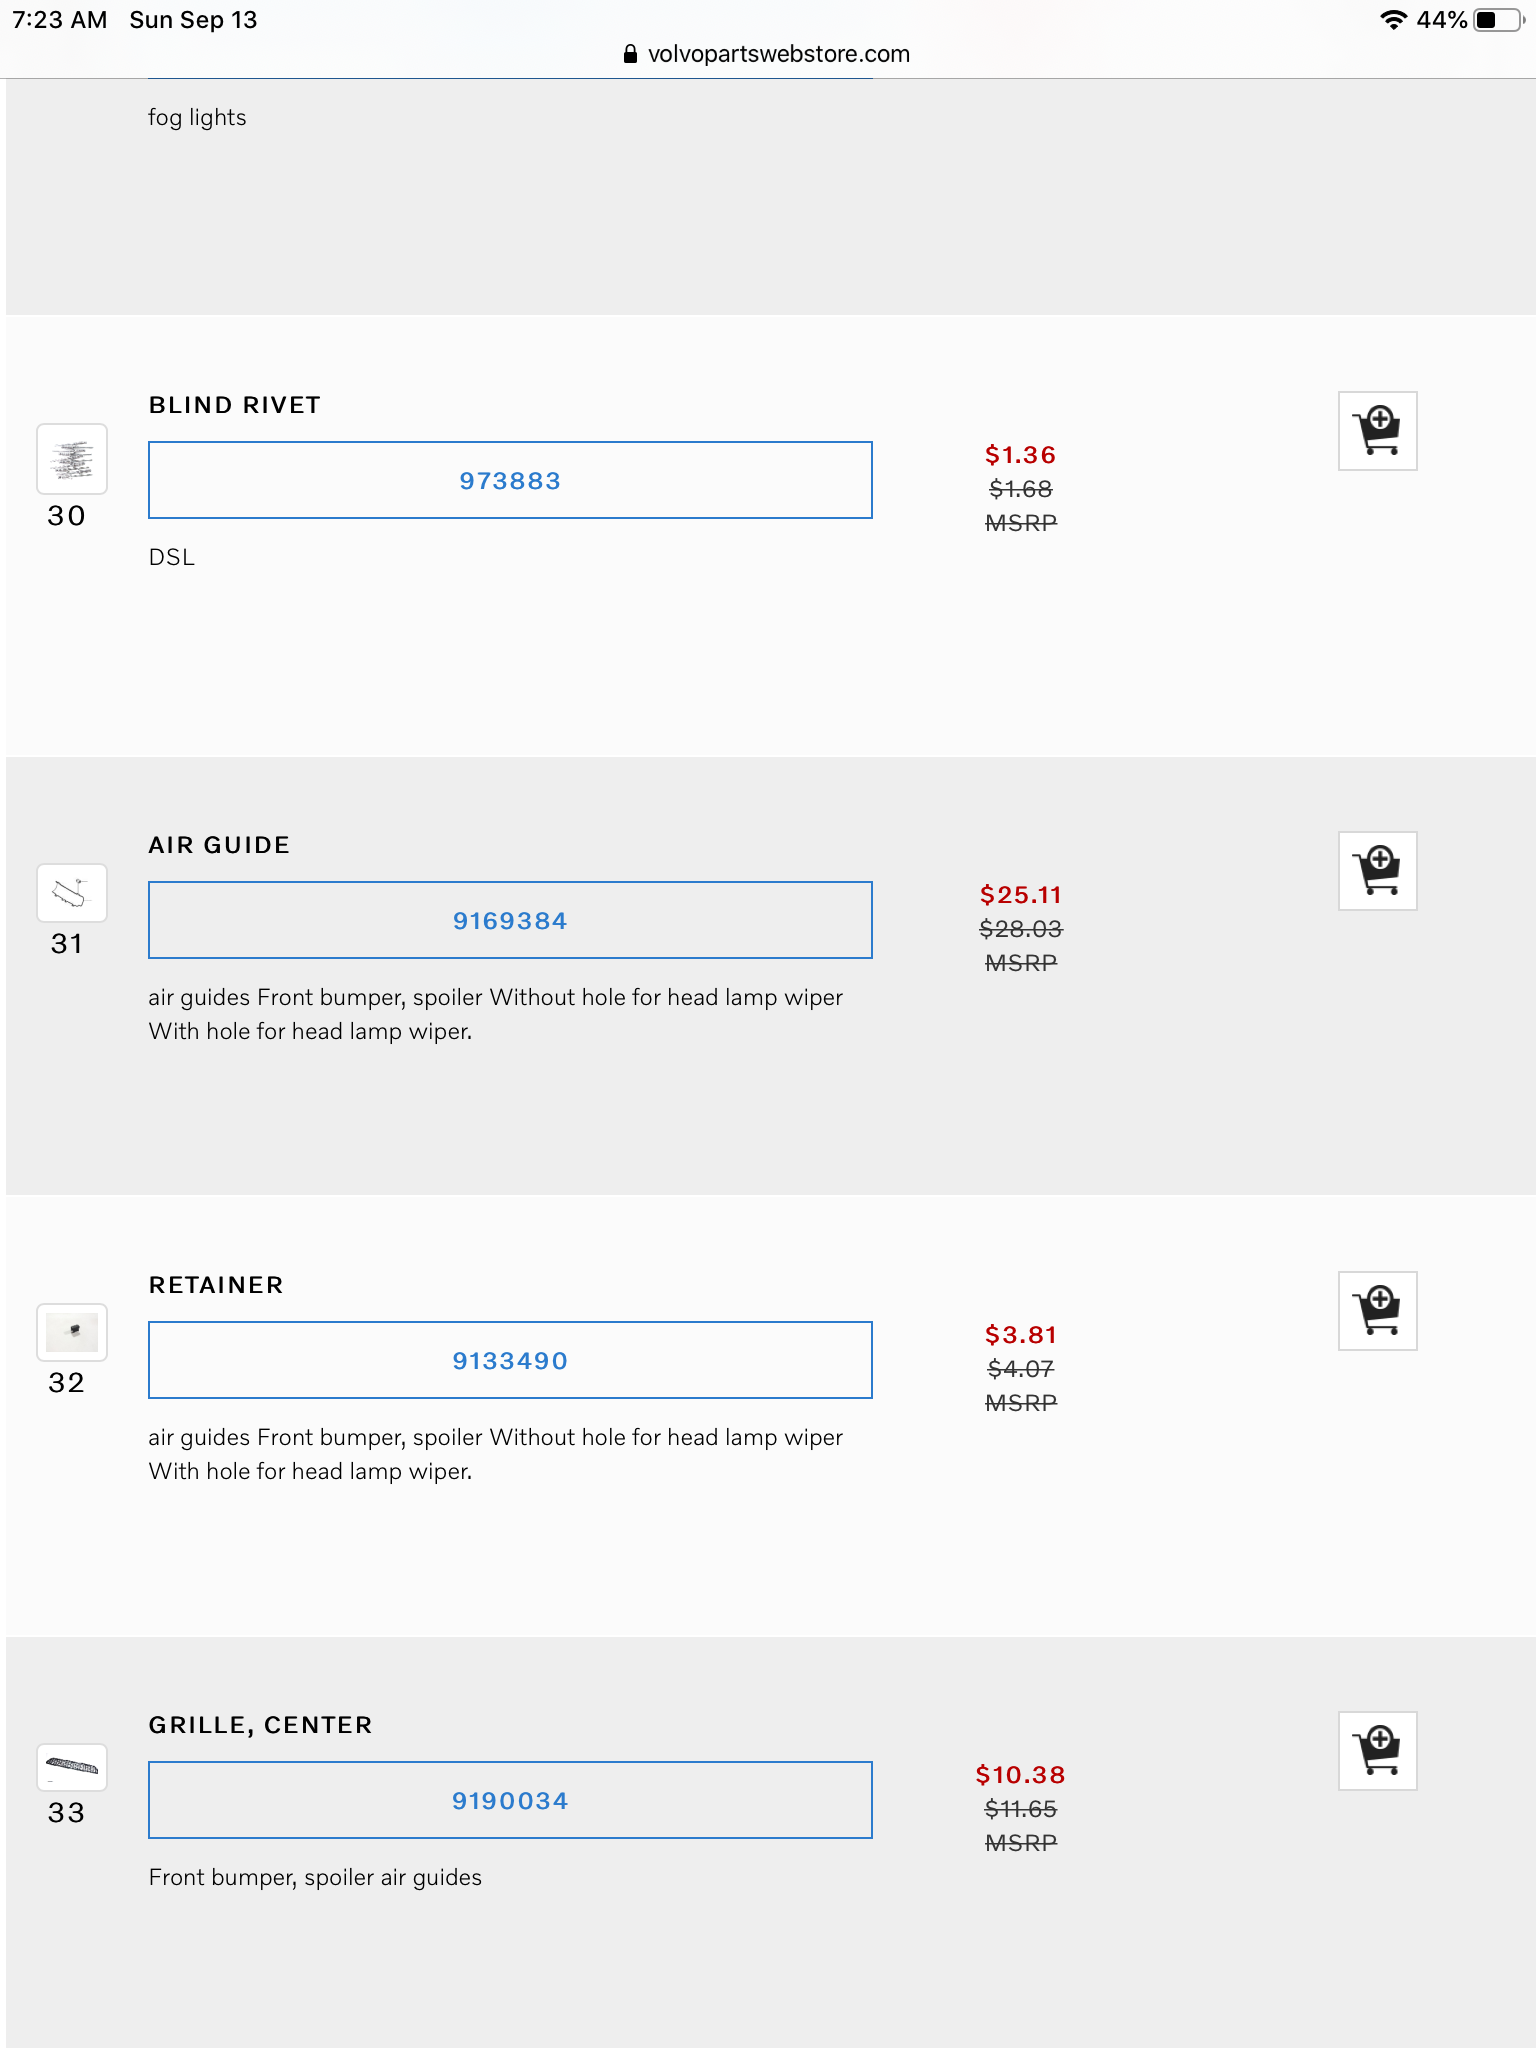This screenshot has width=1536, height=2048.
Task: View Grille, Center thumbnail image
Action: click(x=72, y=1767)
